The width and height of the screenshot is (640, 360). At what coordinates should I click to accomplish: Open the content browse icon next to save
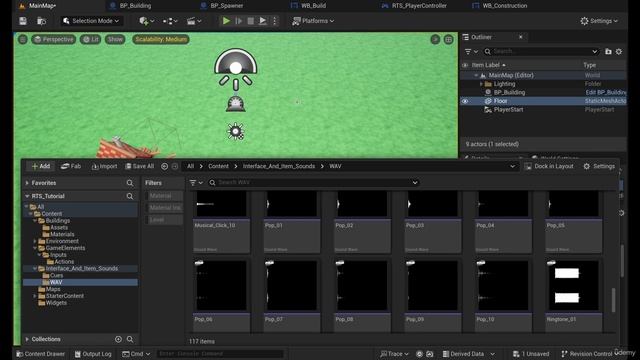41,21
